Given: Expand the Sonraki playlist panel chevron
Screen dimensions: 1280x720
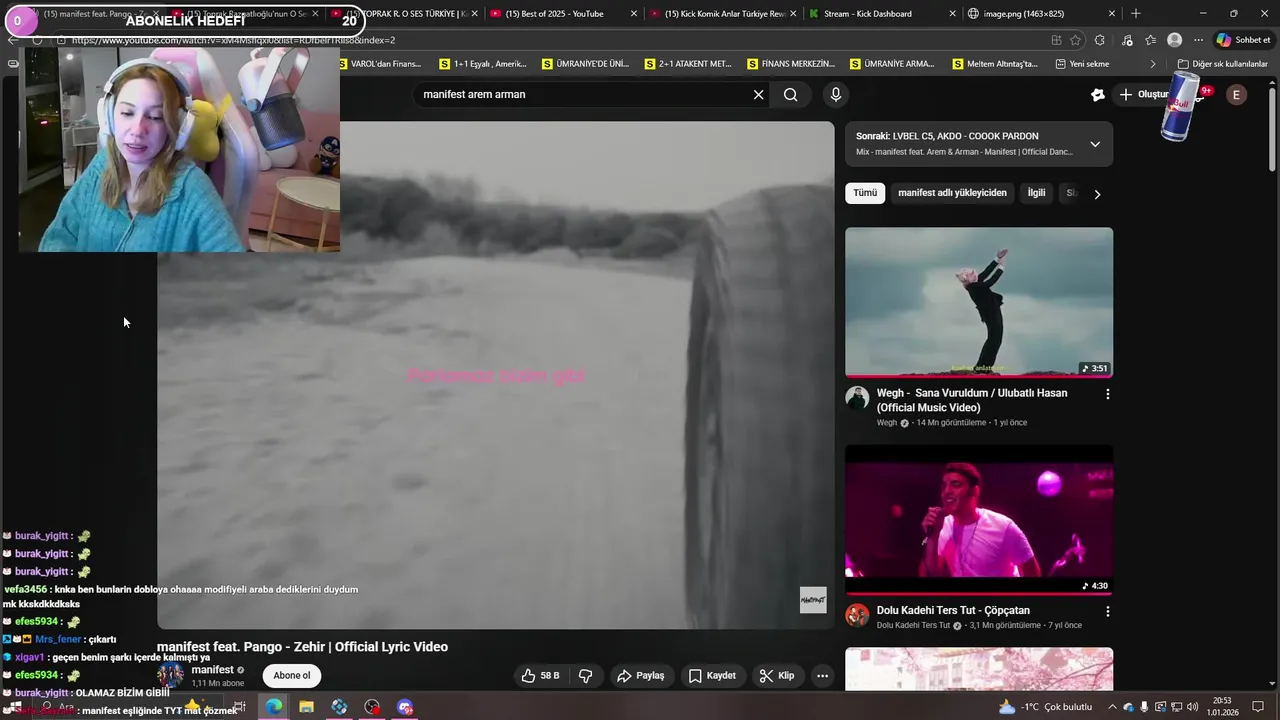Looking at the screenshot, I should [1095, 144].
